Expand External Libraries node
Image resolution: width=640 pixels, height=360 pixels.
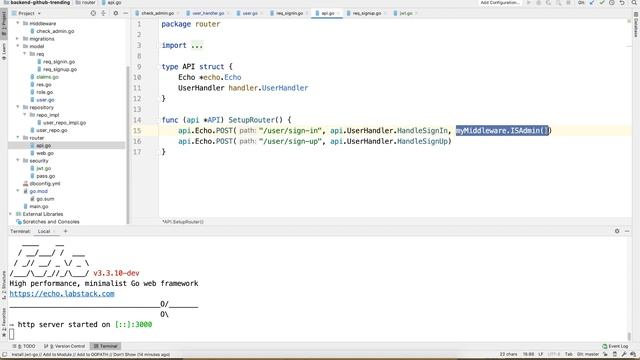(x=11, y=214)
